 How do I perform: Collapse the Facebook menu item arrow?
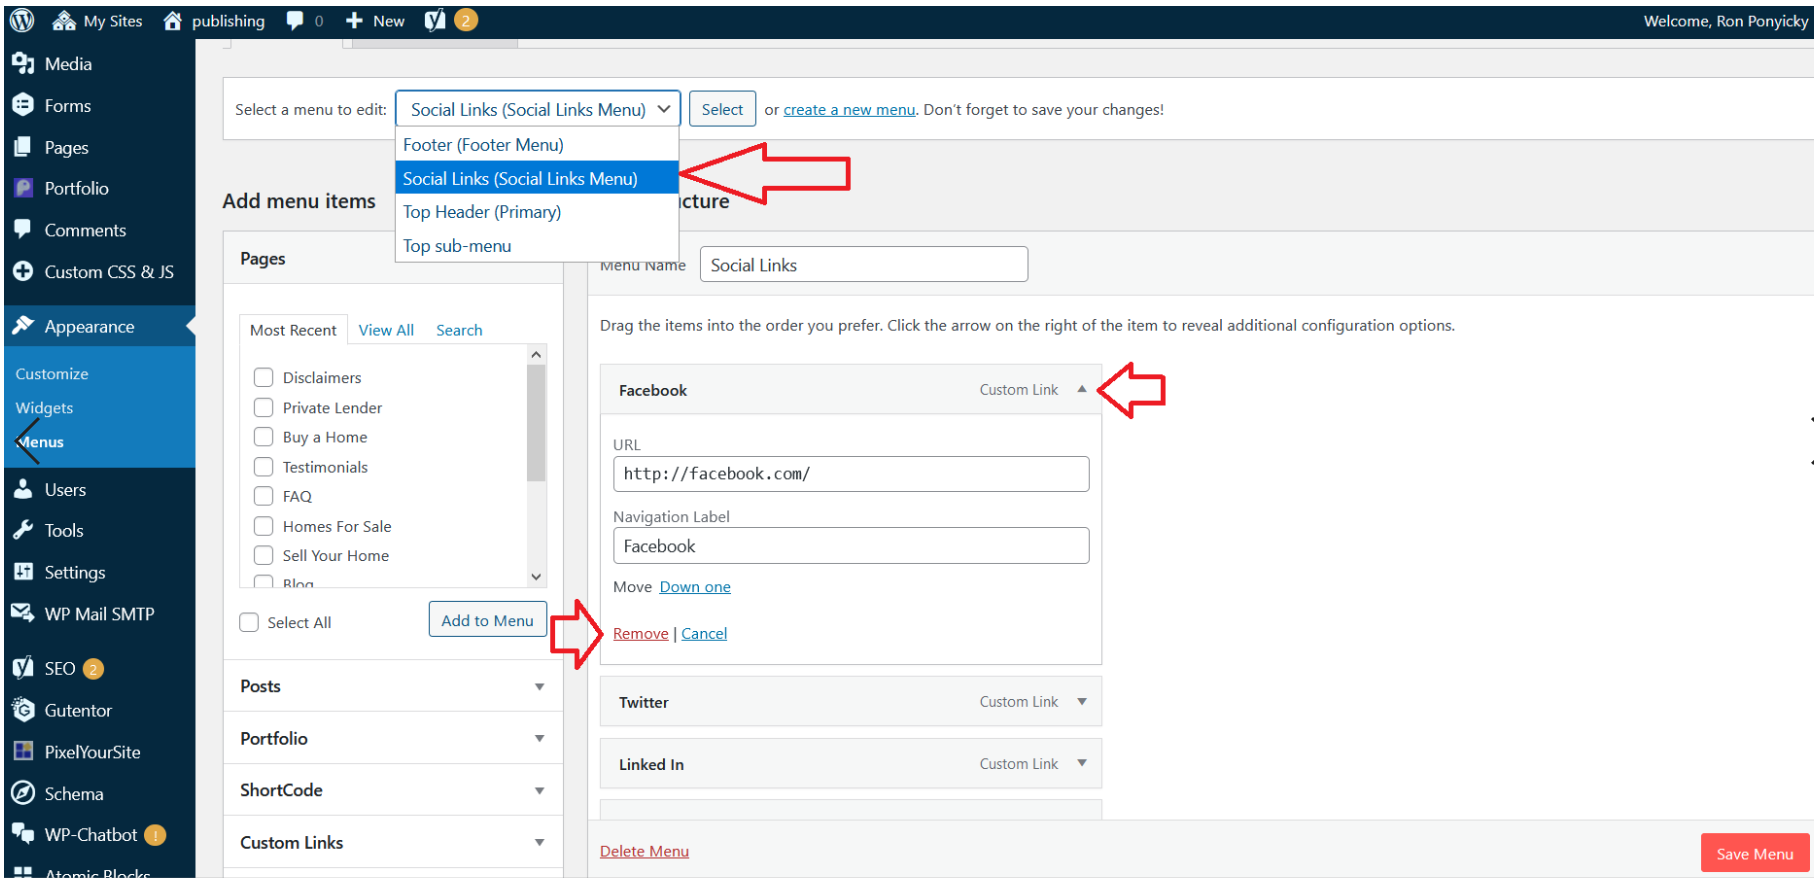tap(1082, 390)
